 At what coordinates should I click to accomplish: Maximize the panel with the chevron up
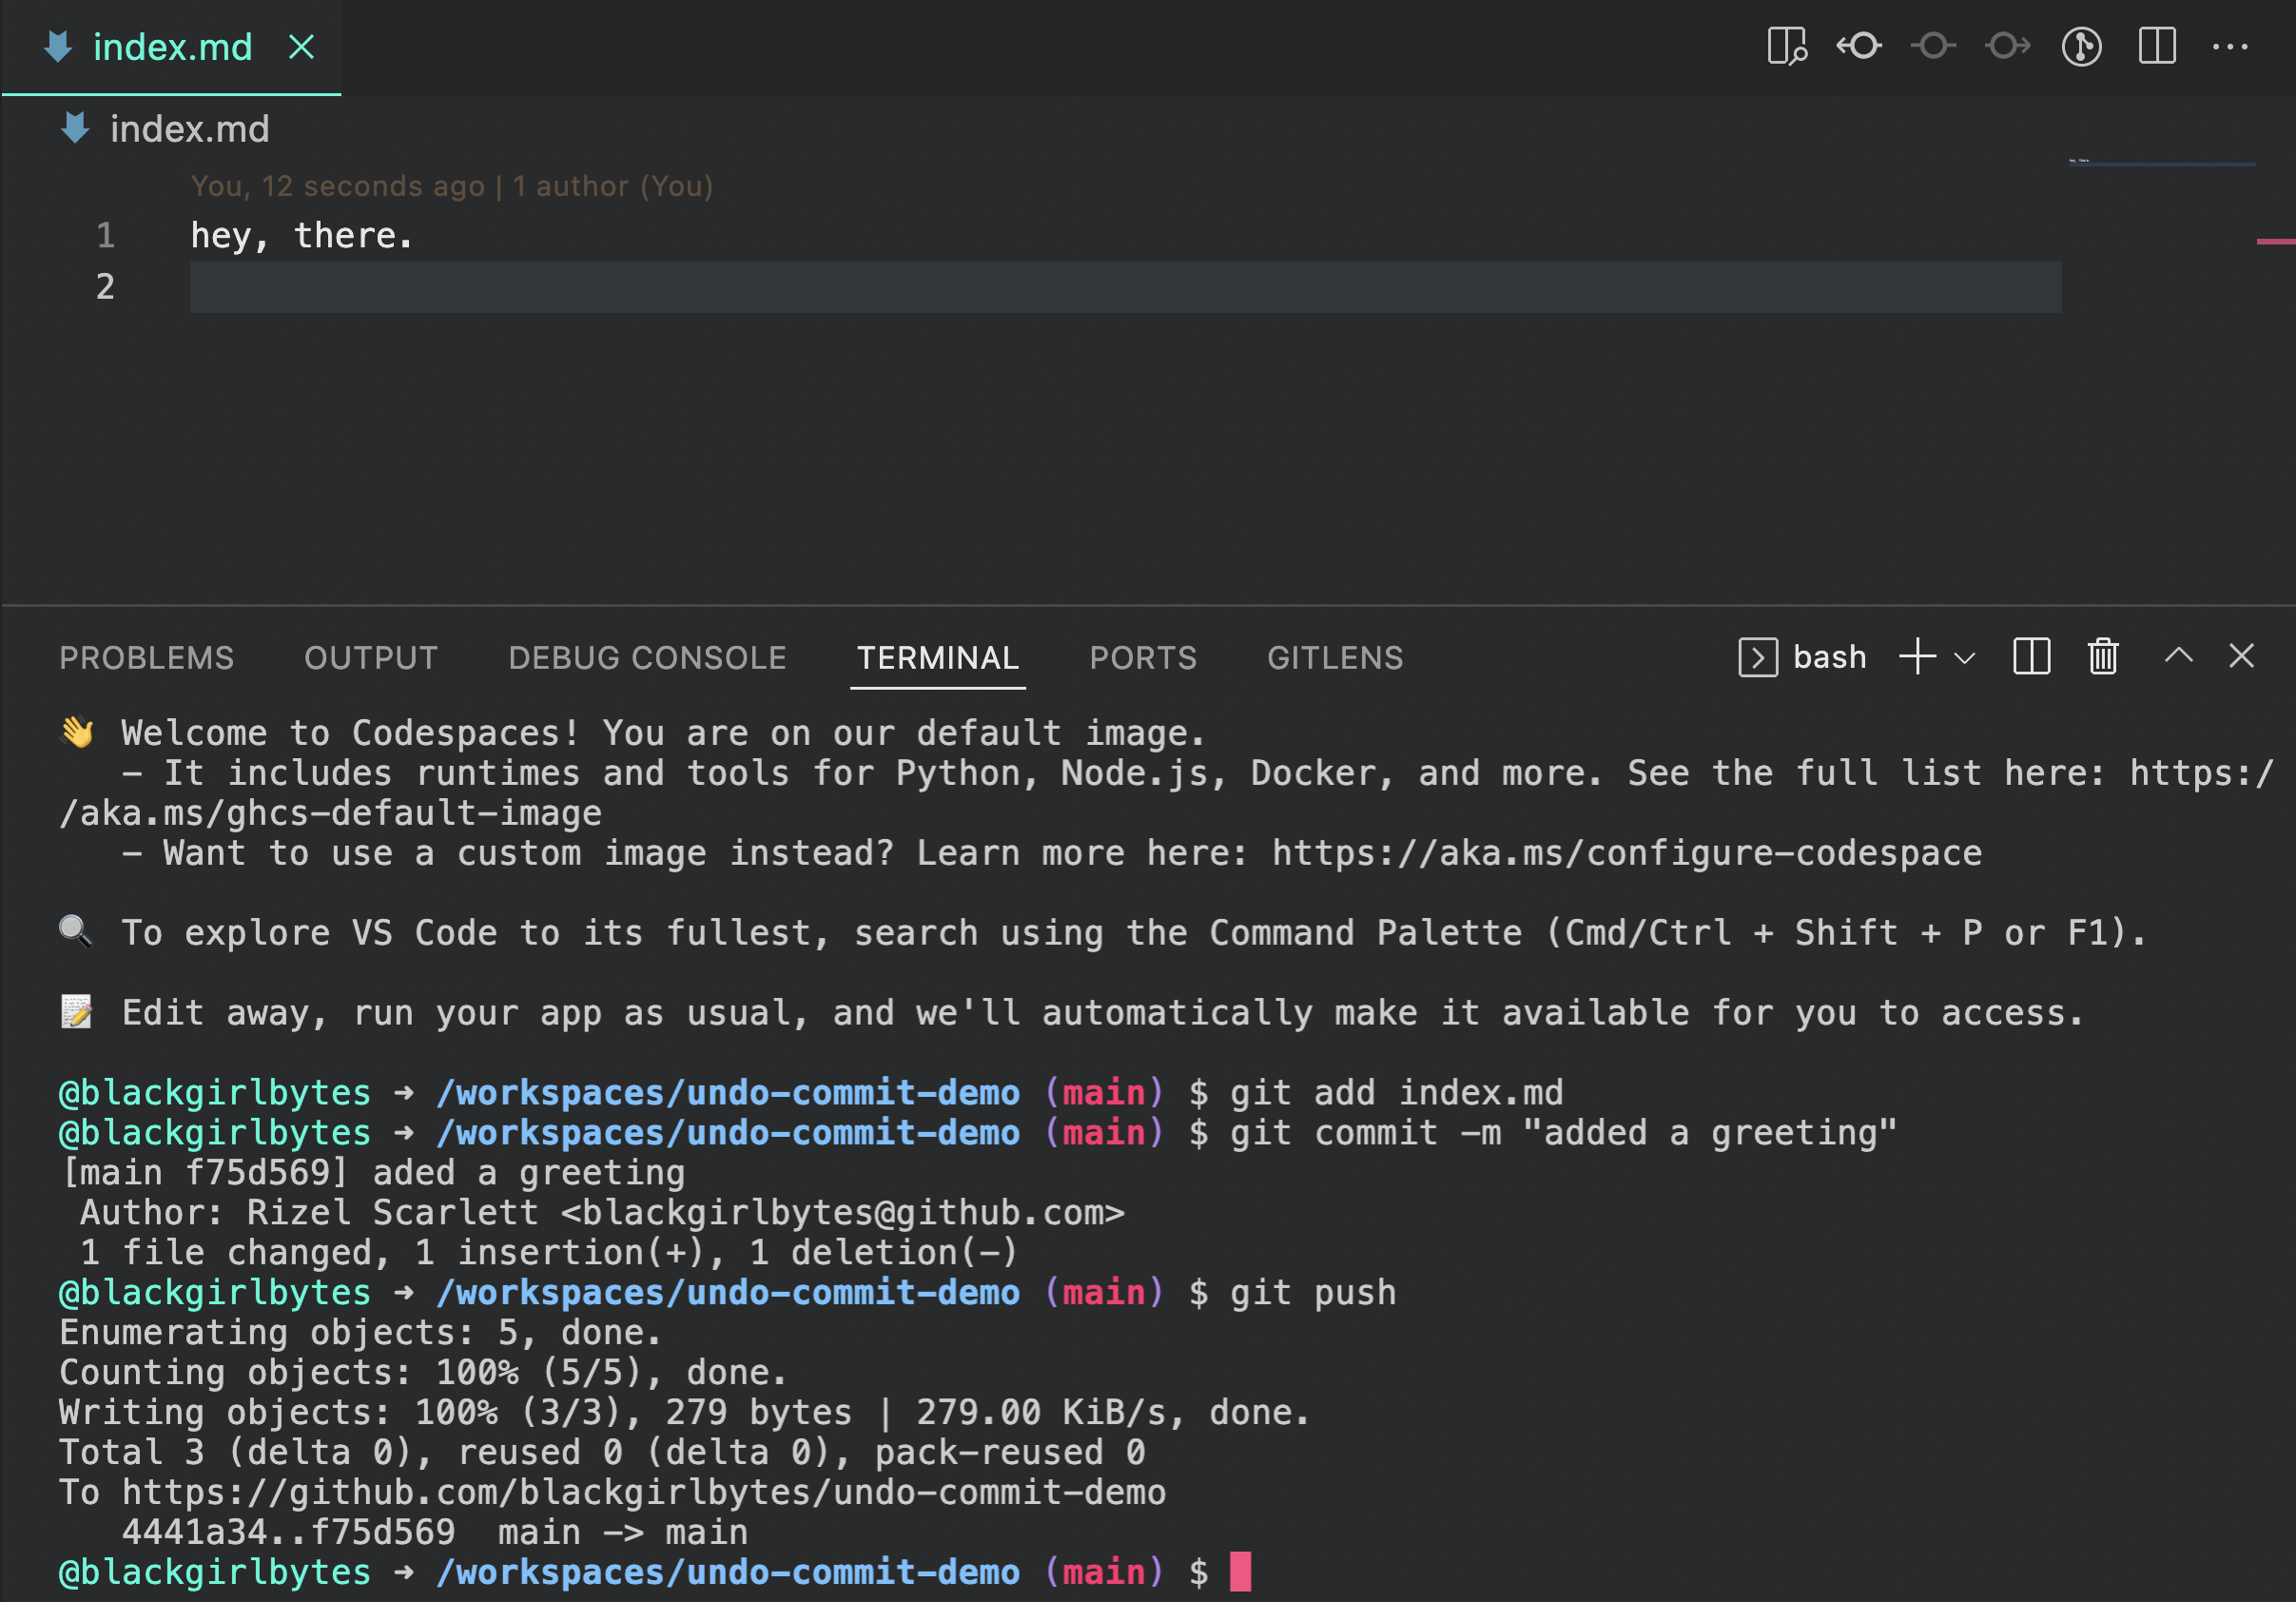[x=2178, y=657]
